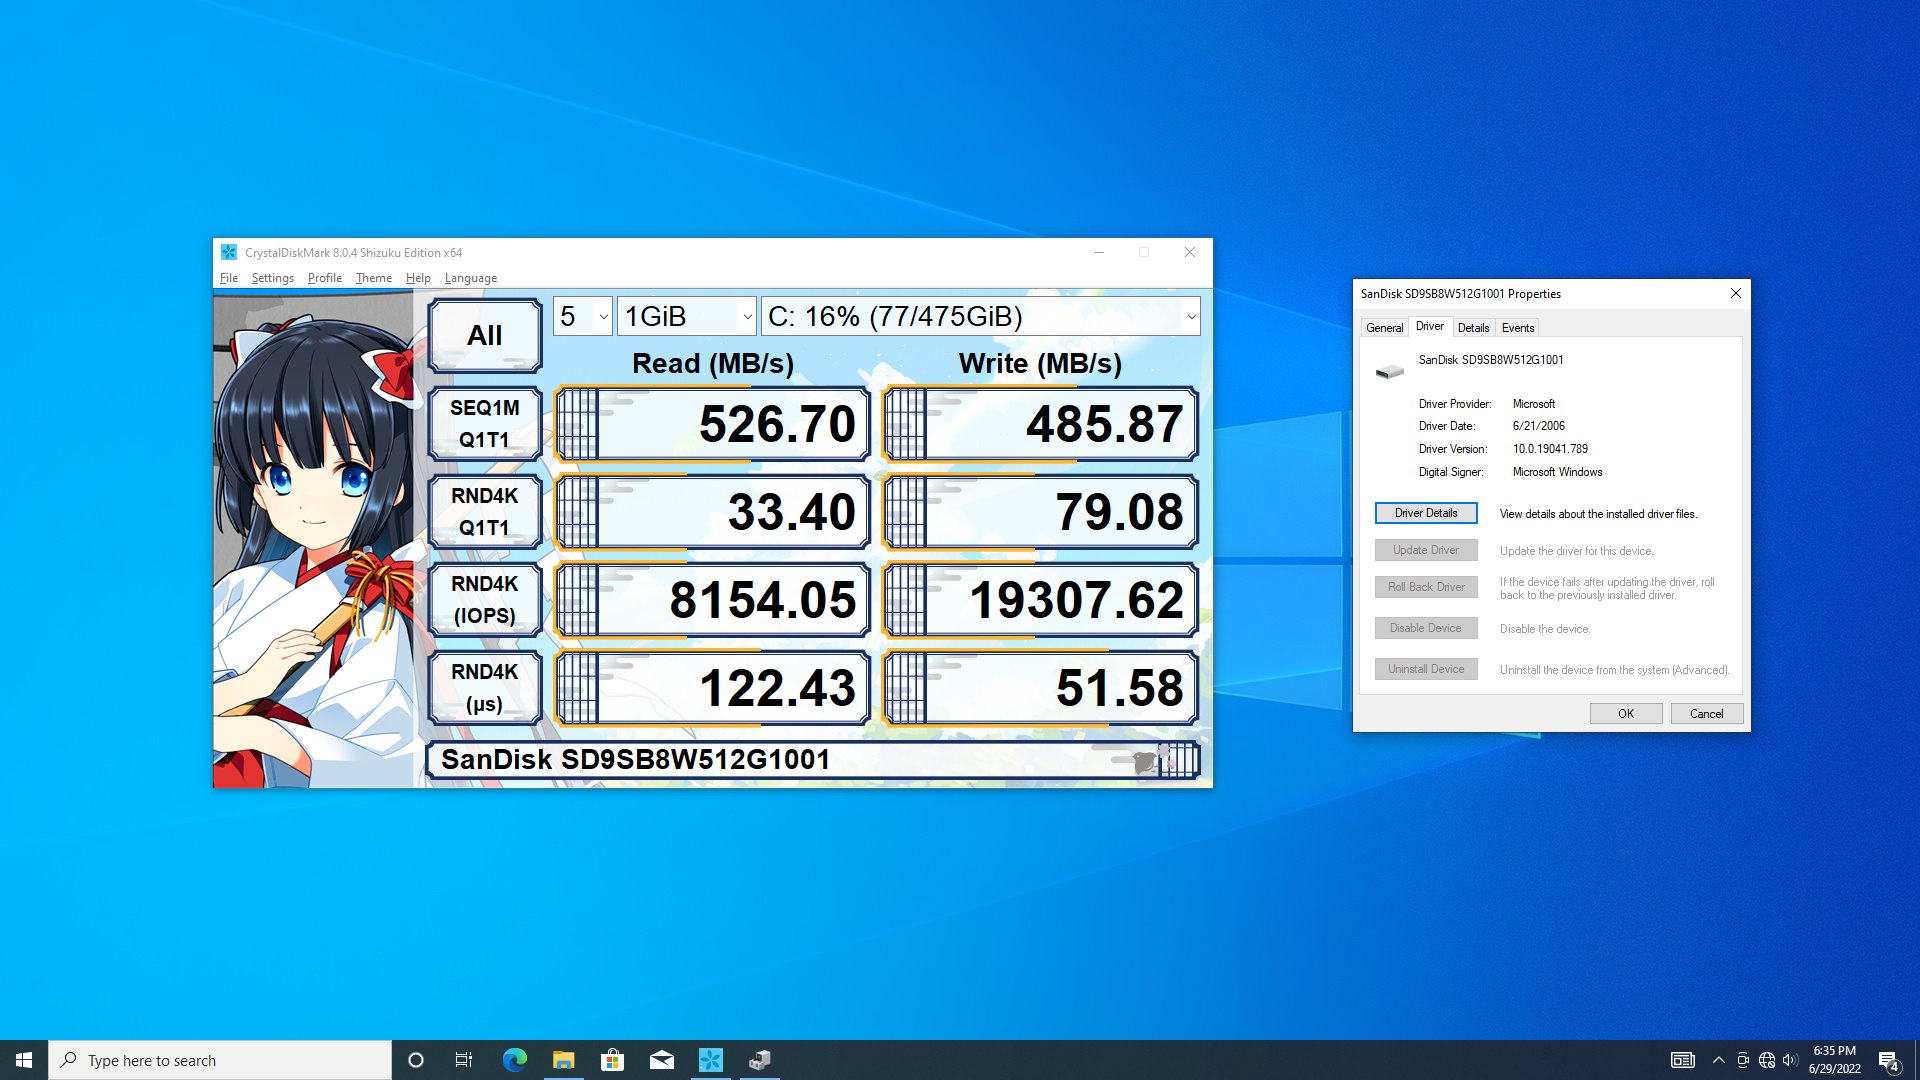Image resolution: width=1920 pixels, height=1080 pixels.
Task: Open the Settings menu
Action: [272, 278]
